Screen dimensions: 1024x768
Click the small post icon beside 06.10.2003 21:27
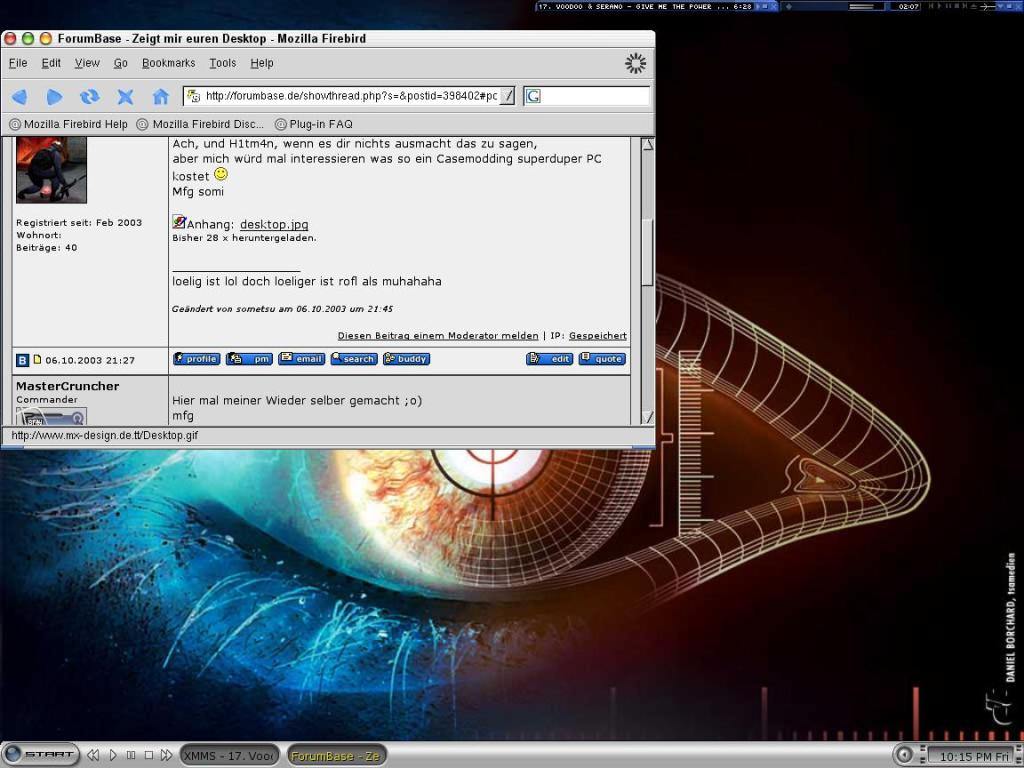pyautogui.click(x=37, y=359)
